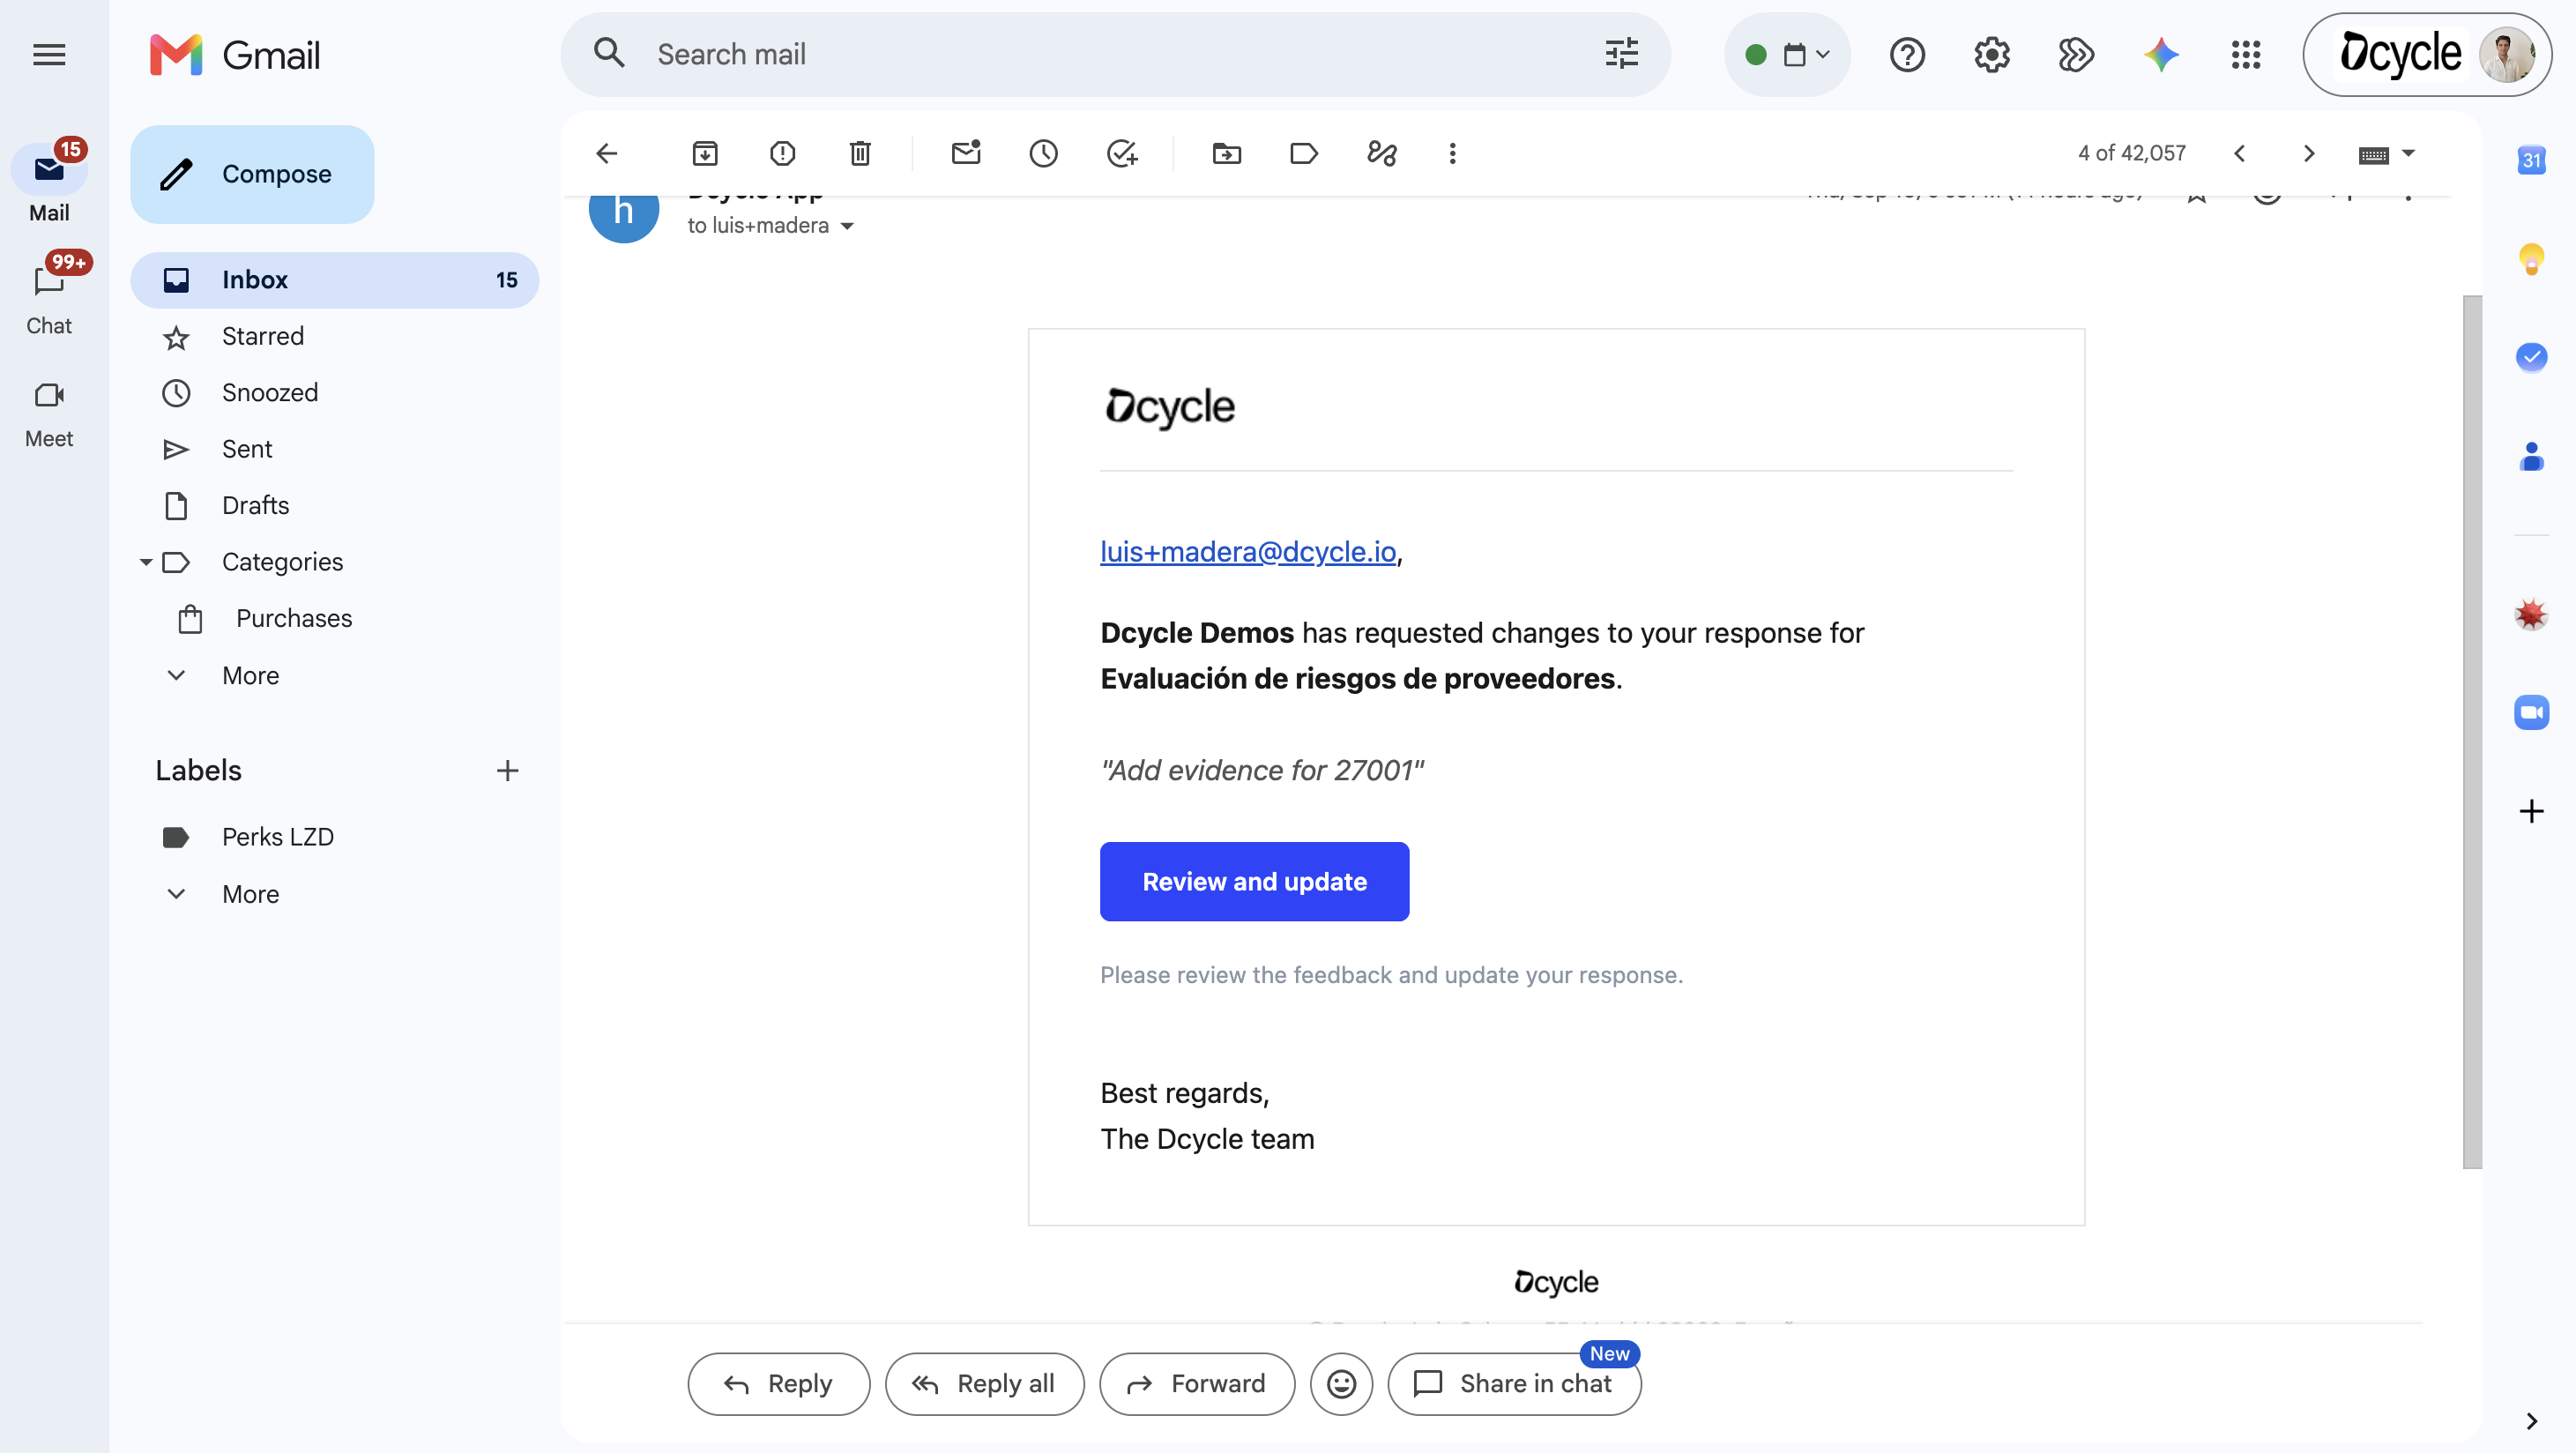This screenshot has height=1453, width=2576.
Task: Open Zoom add-on in side panel
Action: (x=2531, y=712)
